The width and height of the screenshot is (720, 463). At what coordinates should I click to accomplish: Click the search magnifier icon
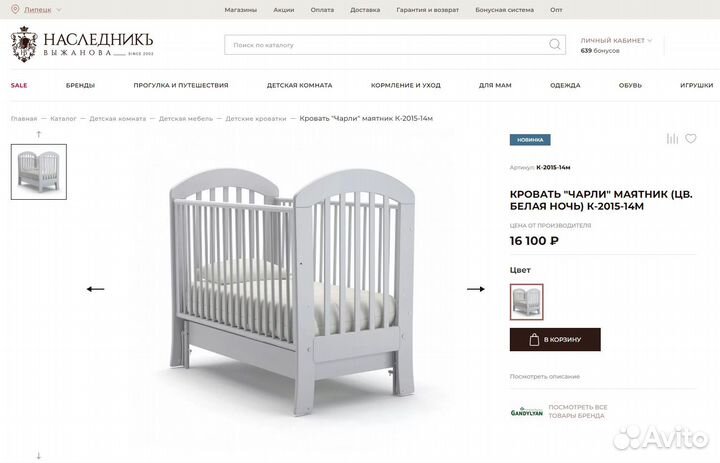(x=555, y=45)
